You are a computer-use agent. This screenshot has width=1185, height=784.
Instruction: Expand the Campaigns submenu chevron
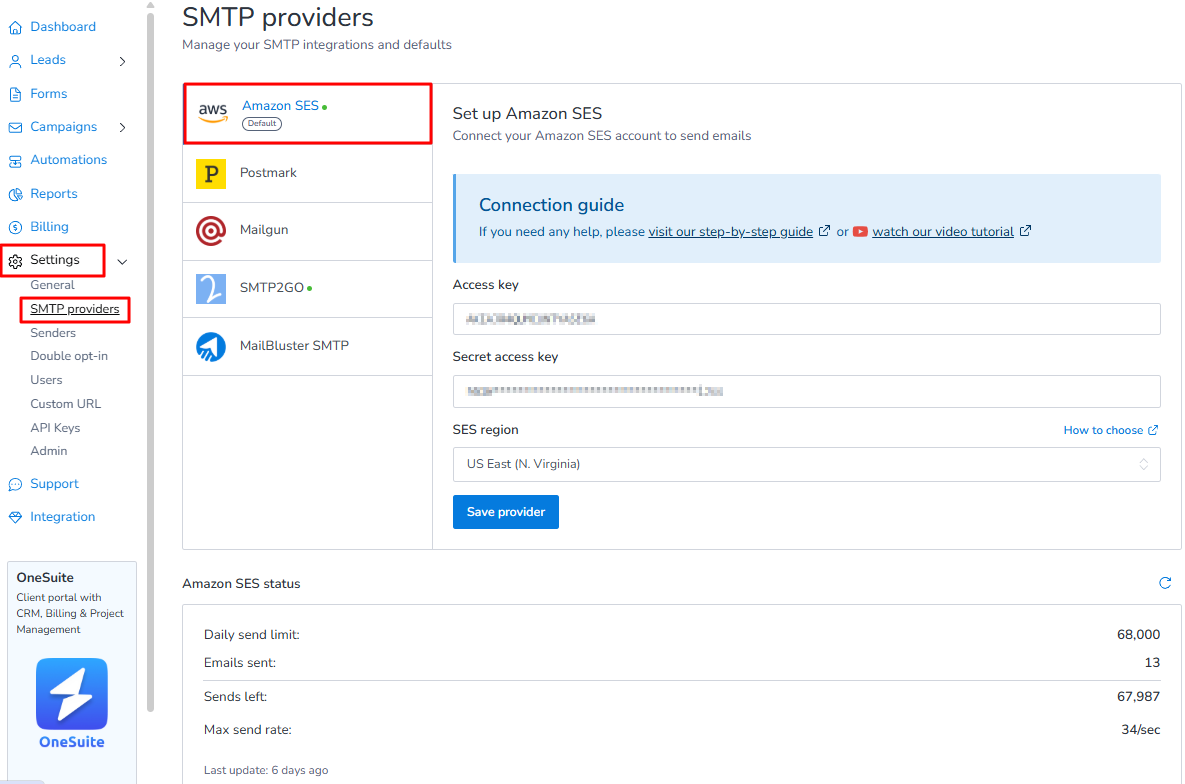click(x=122, y=128)
